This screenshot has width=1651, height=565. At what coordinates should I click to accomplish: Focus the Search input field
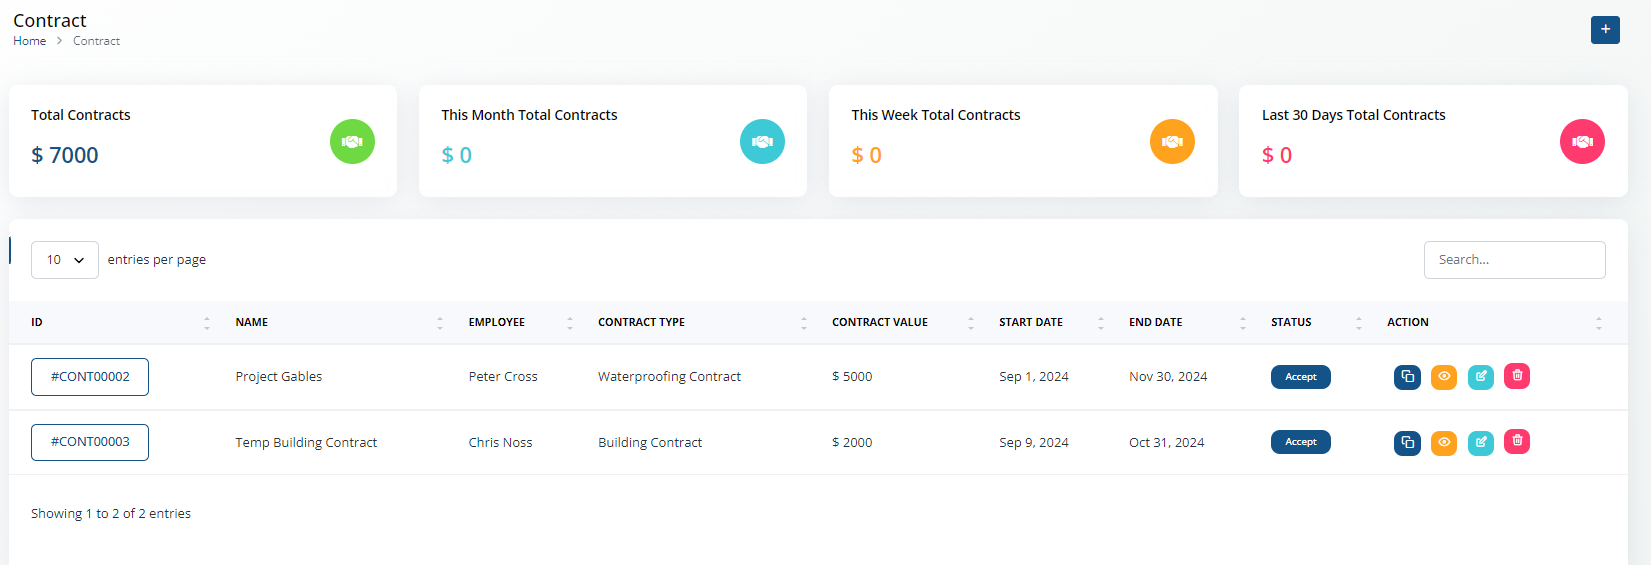click(x=1514, y=260)
